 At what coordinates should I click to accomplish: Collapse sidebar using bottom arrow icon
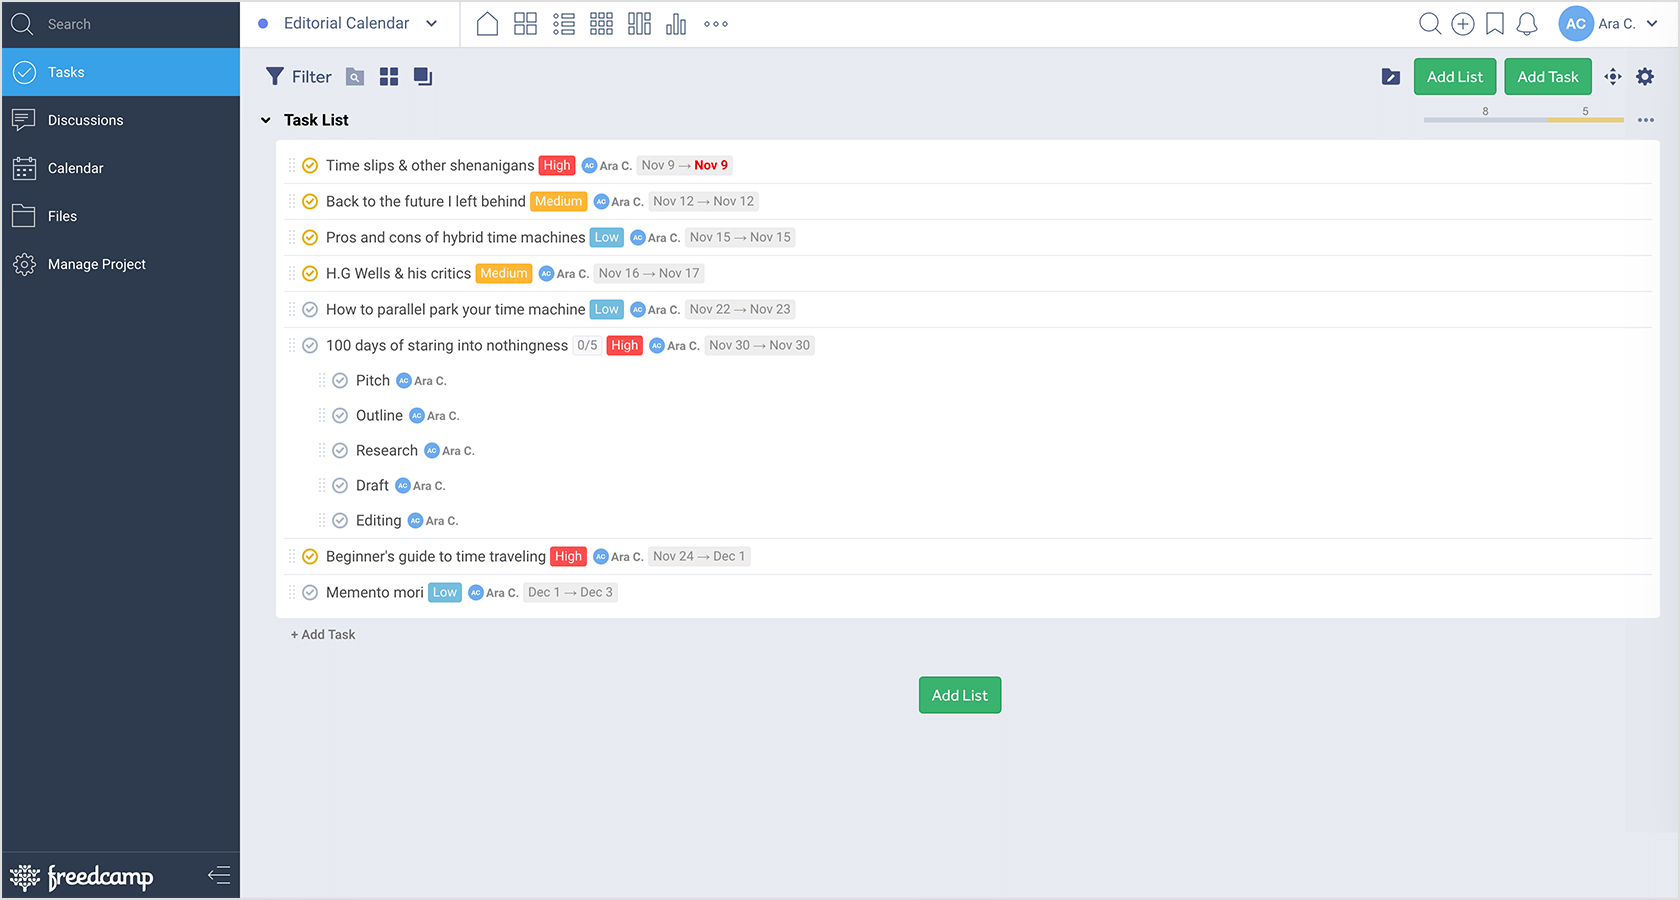219,876
